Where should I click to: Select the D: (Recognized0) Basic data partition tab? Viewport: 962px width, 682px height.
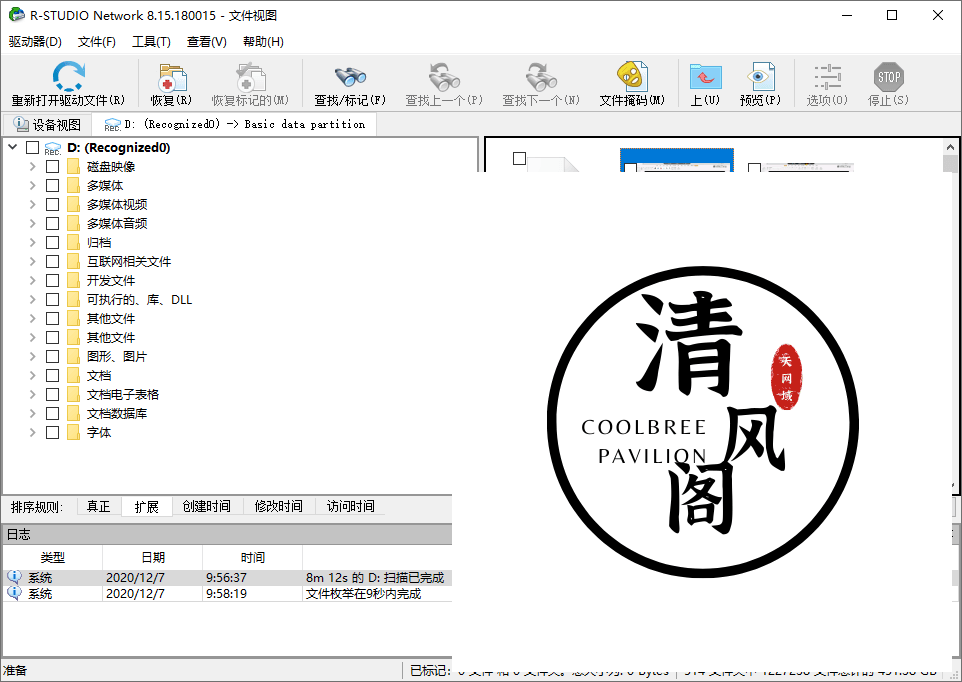click(234, 125)
